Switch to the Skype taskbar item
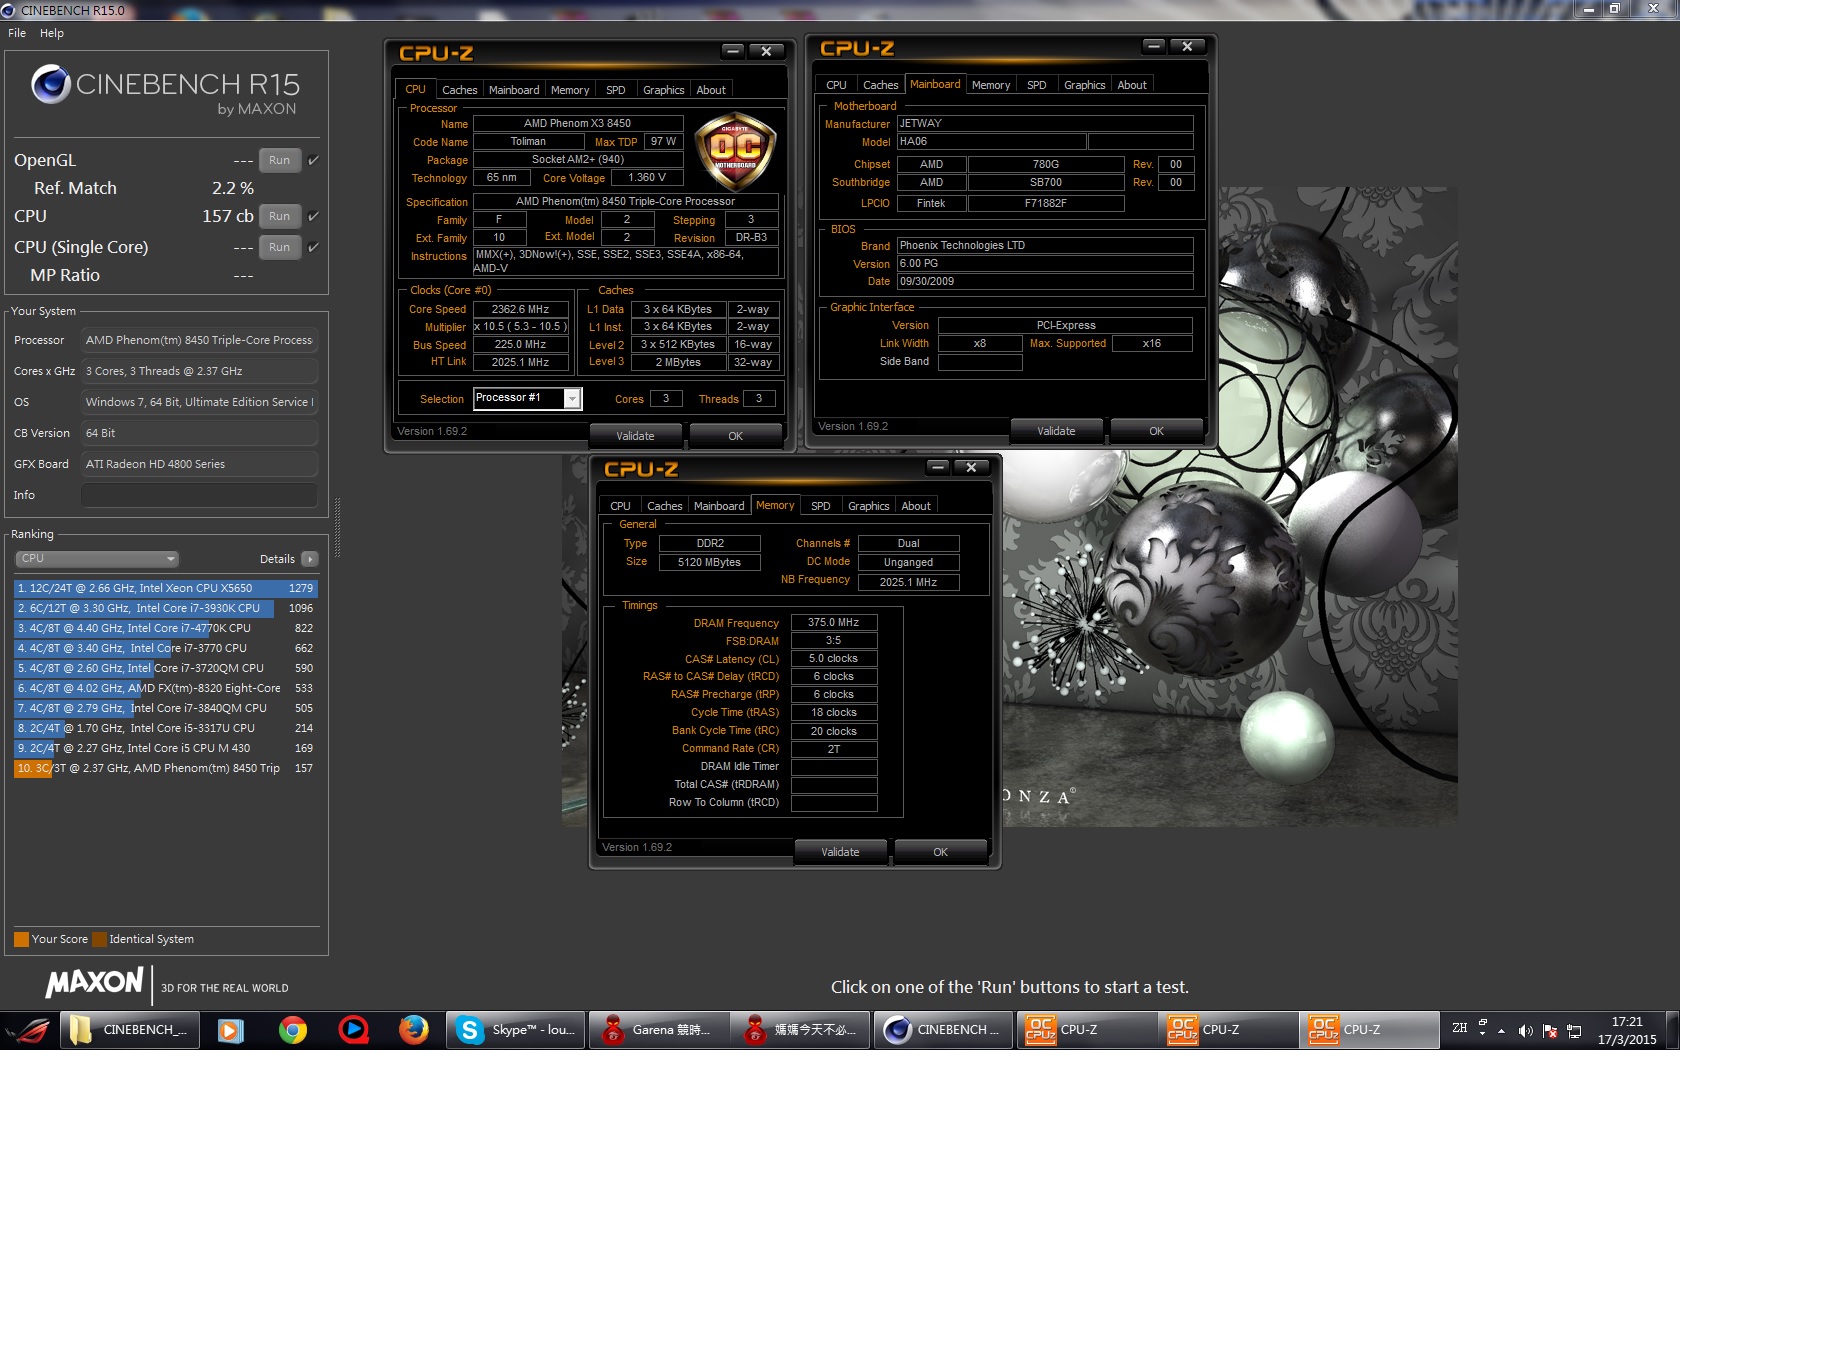 [x=515, y=1029]
